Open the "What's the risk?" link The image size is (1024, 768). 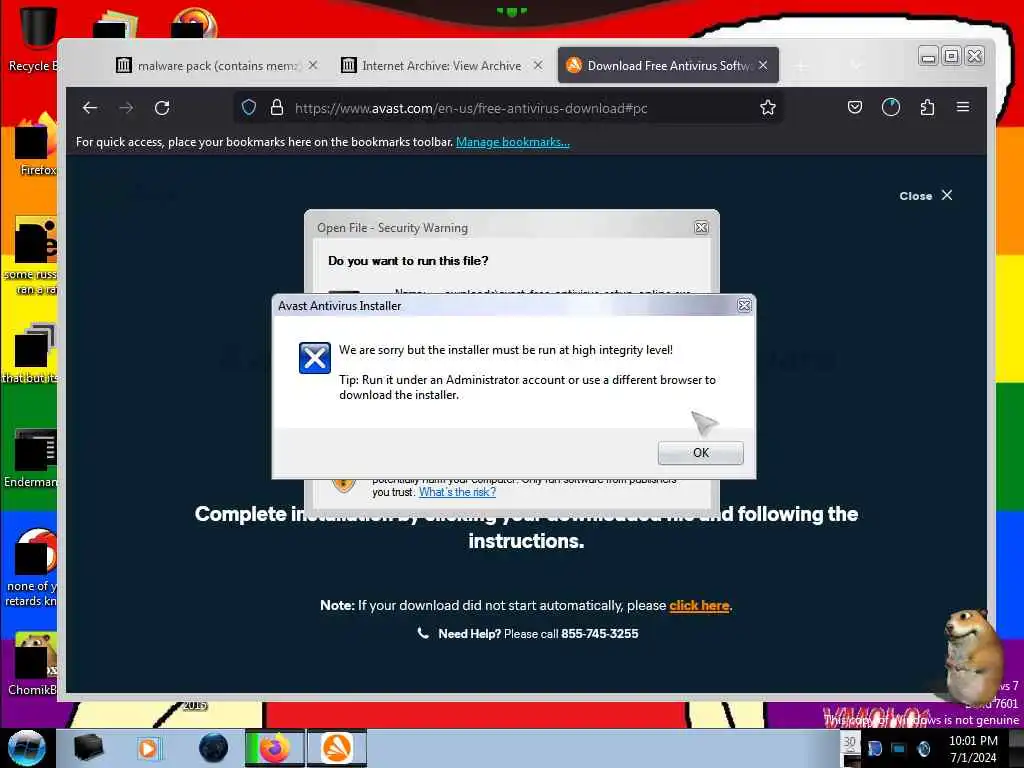[x=457, y=492]
